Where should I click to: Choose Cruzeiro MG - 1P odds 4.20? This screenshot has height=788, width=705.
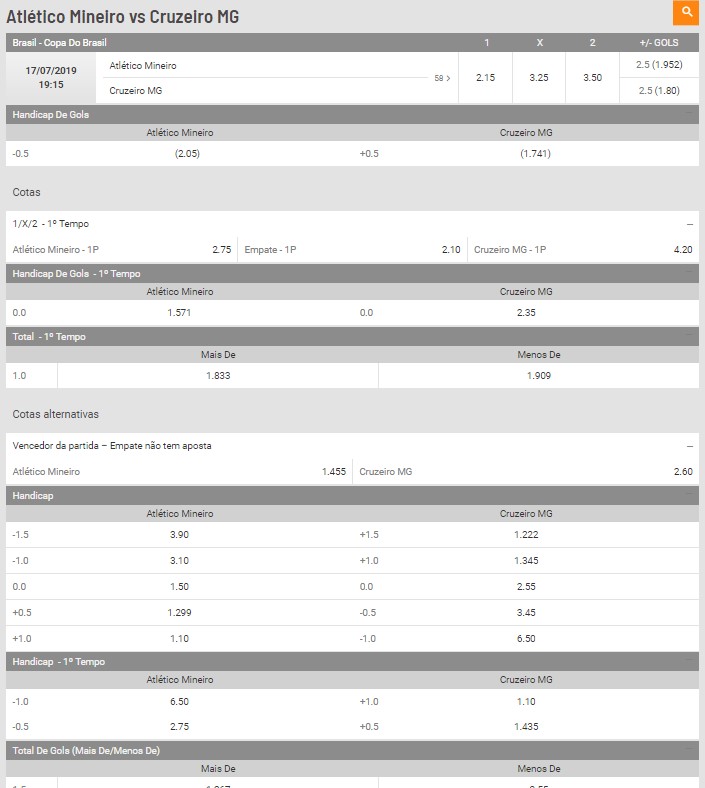583,250
